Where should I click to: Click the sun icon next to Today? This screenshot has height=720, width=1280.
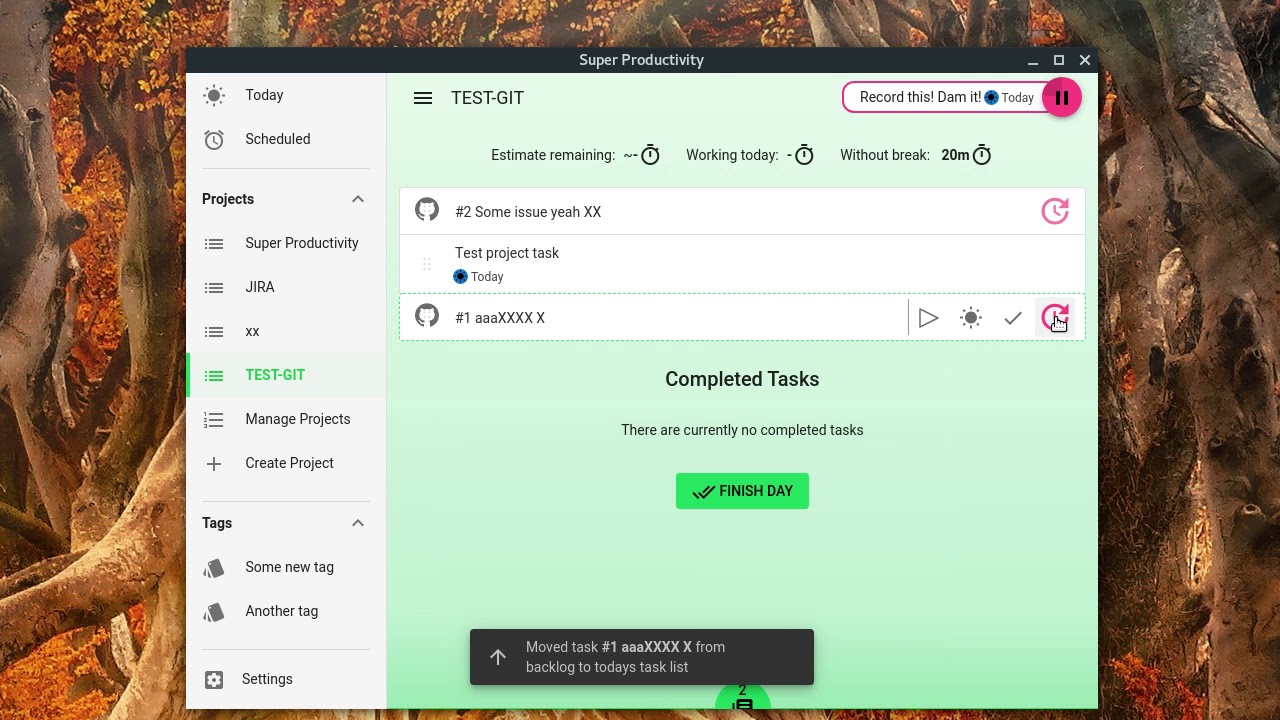coord(214,95)
